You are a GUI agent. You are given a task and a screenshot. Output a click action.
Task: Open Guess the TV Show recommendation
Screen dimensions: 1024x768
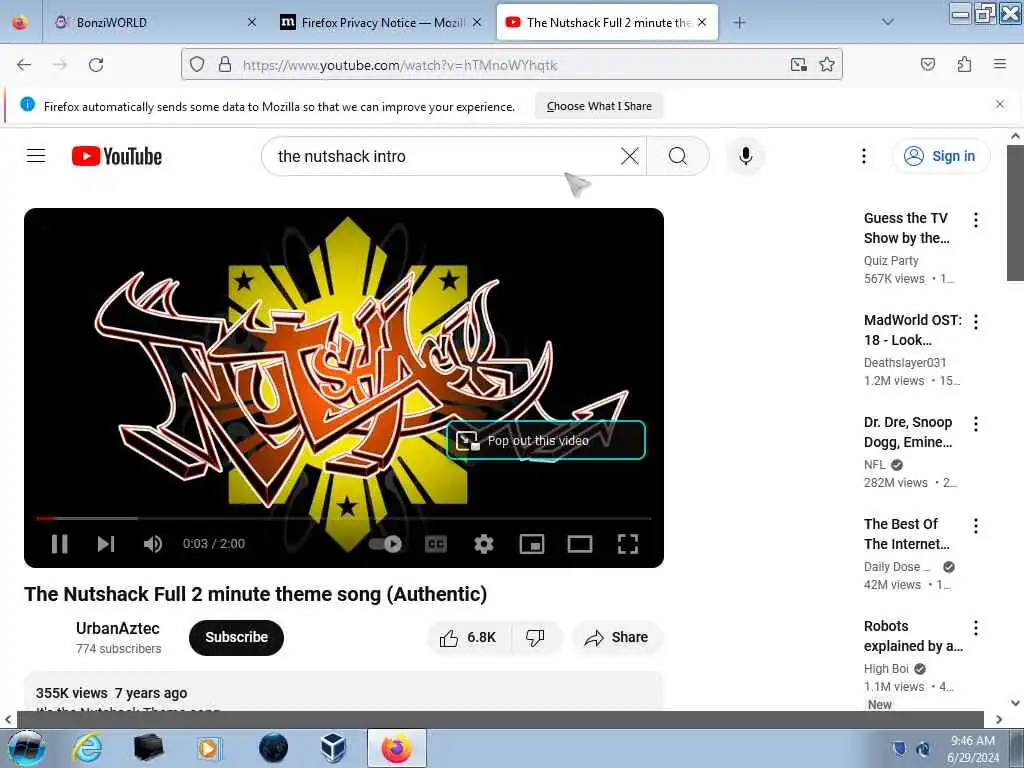[x=907, y=228]
